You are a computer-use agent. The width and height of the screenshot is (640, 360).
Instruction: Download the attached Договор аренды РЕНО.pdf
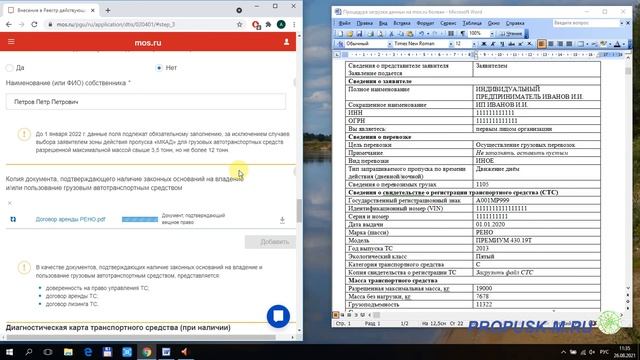282,220
